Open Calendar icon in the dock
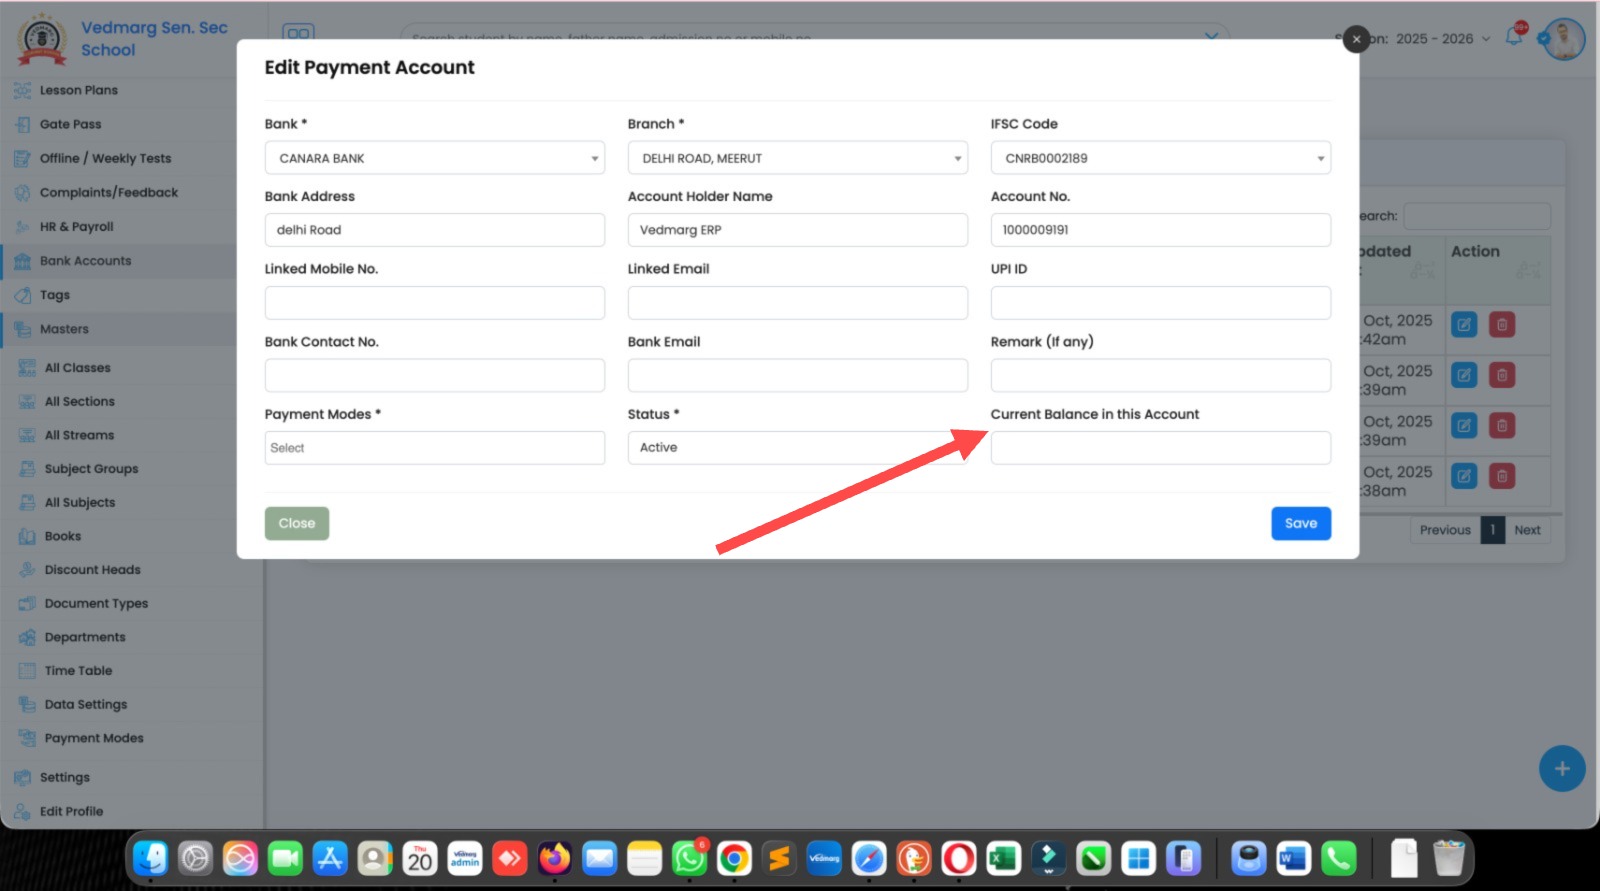Image resolution: width=1600 pixels, height=891 pixels. 420,858
